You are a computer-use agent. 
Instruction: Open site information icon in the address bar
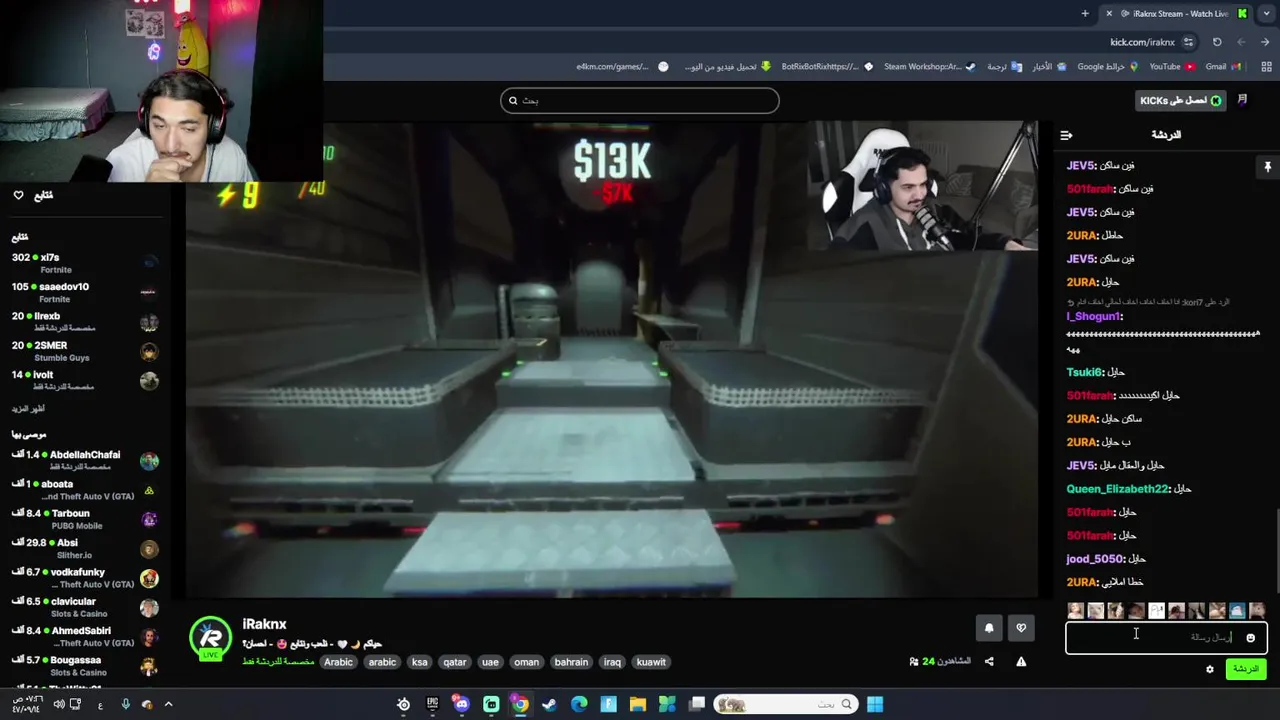[x=1188, y=42]
